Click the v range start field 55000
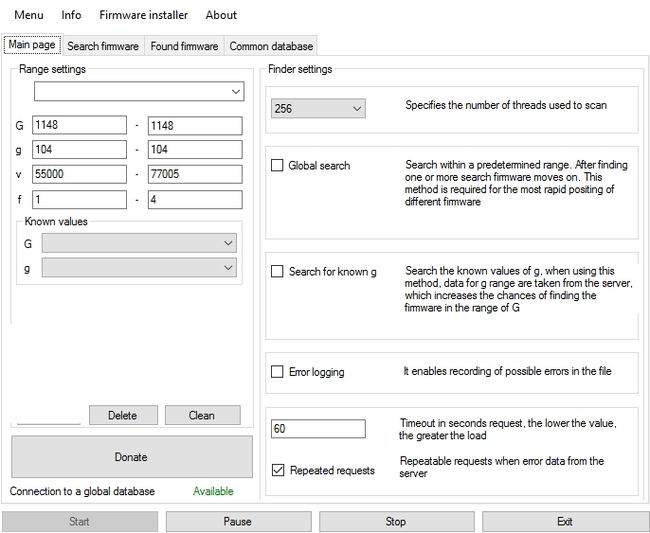Image resolution: width=650 pixels, height=533 pixels. 79,174
